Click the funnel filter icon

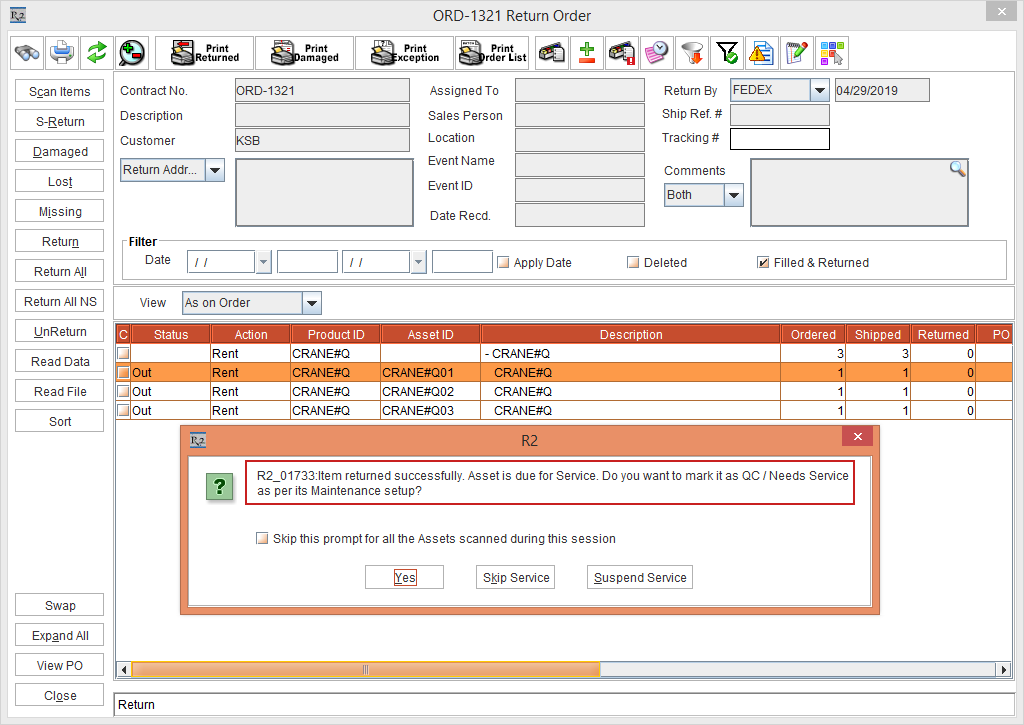tap(691, 52)
